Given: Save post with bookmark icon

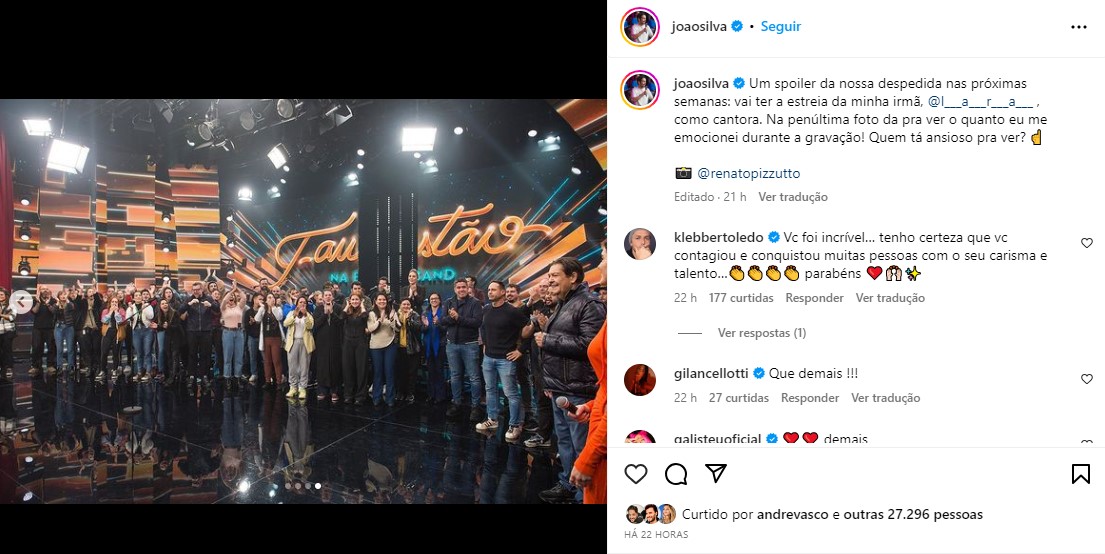Looking at the screenshot, I should [x=1080, y=474].
